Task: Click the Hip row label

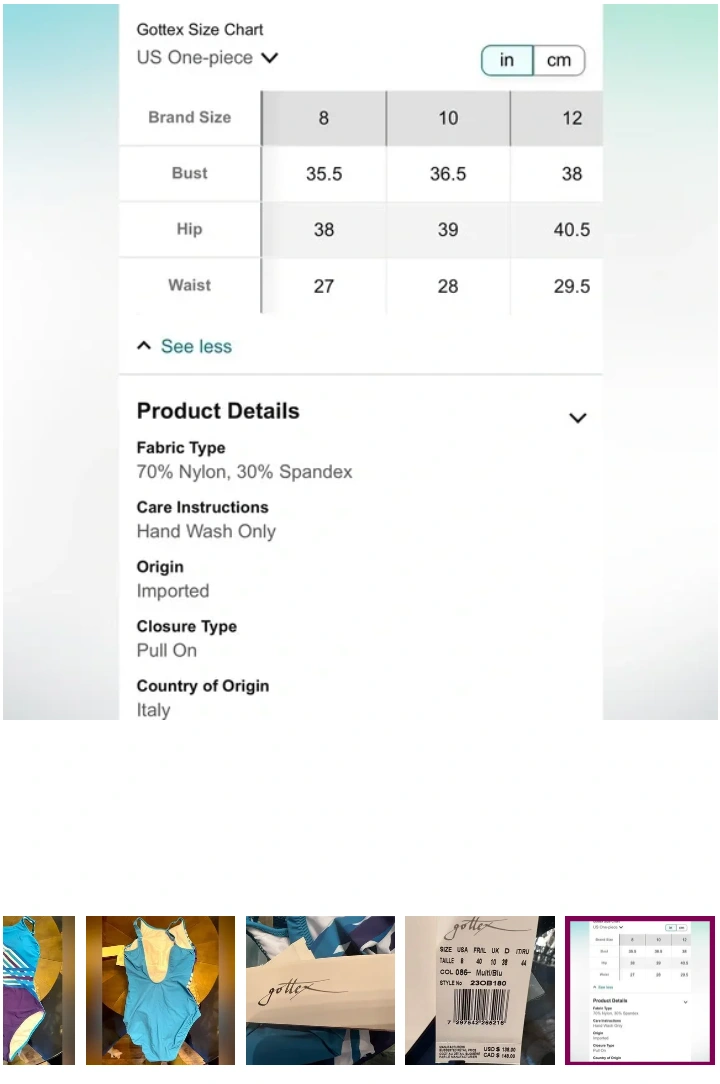Action: 189,229
